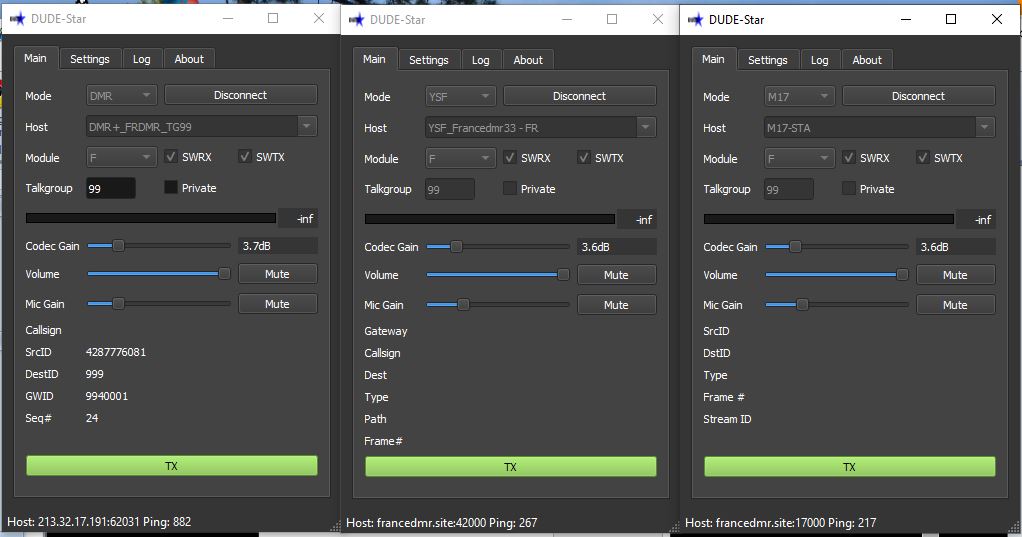Toggle SWRX checkbox in the YSF window
Image resolution: width=1022 pixels, height=537 pixels.
tap(510, 158)
